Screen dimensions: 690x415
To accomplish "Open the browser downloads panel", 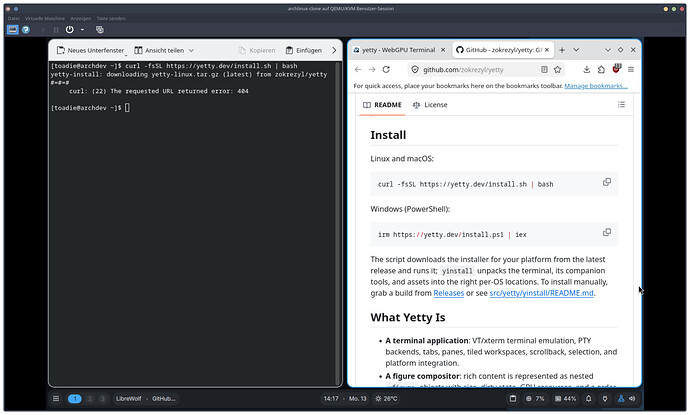I will (587, 70).
